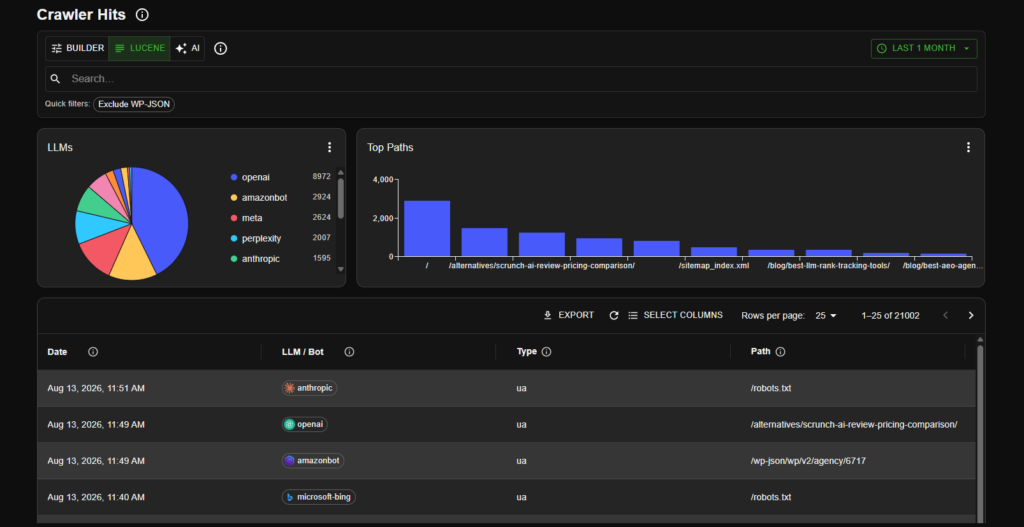Click the tallest bar for path /
Screen dimensions: 1024x527
(x=426, y=228)
